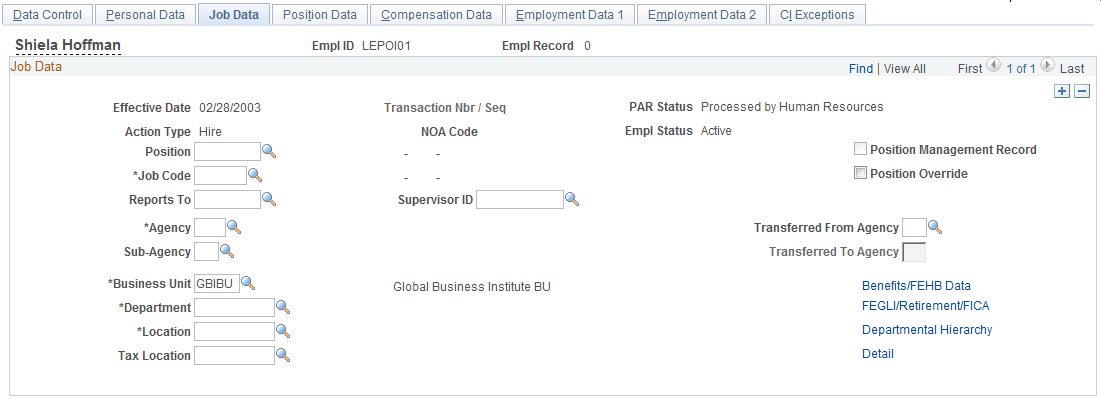Open the Job Code lookup icon
Screen dimensions: 1101x399
pyautogui.click(x=256, y=174)
